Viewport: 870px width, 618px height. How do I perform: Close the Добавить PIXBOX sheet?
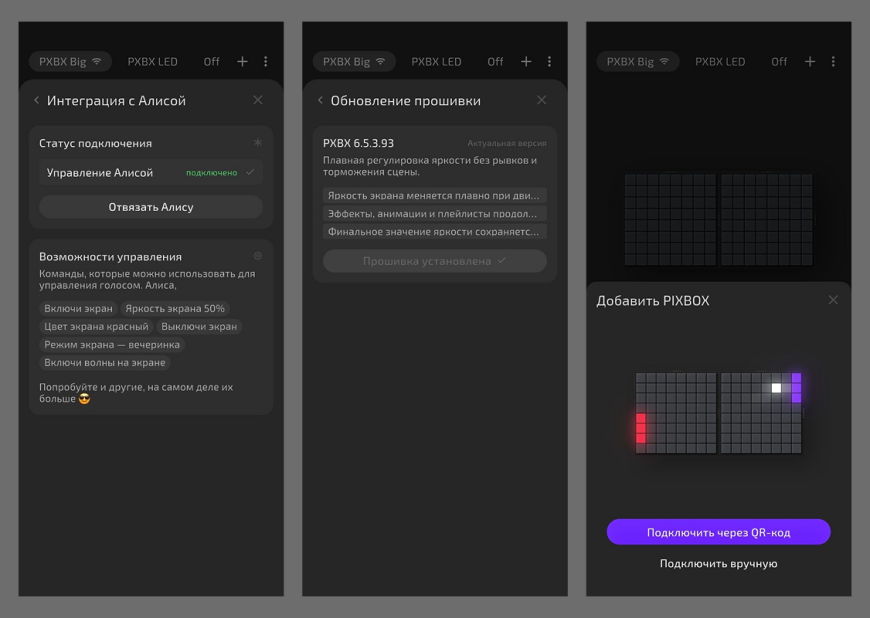tap(833, 300)
